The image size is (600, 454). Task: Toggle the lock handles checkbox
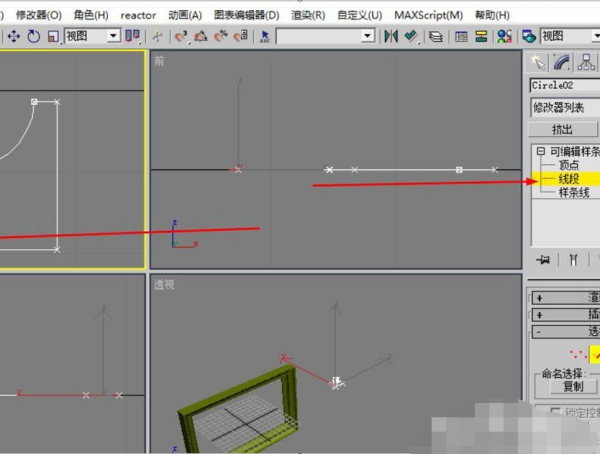(x=556, y=411)
